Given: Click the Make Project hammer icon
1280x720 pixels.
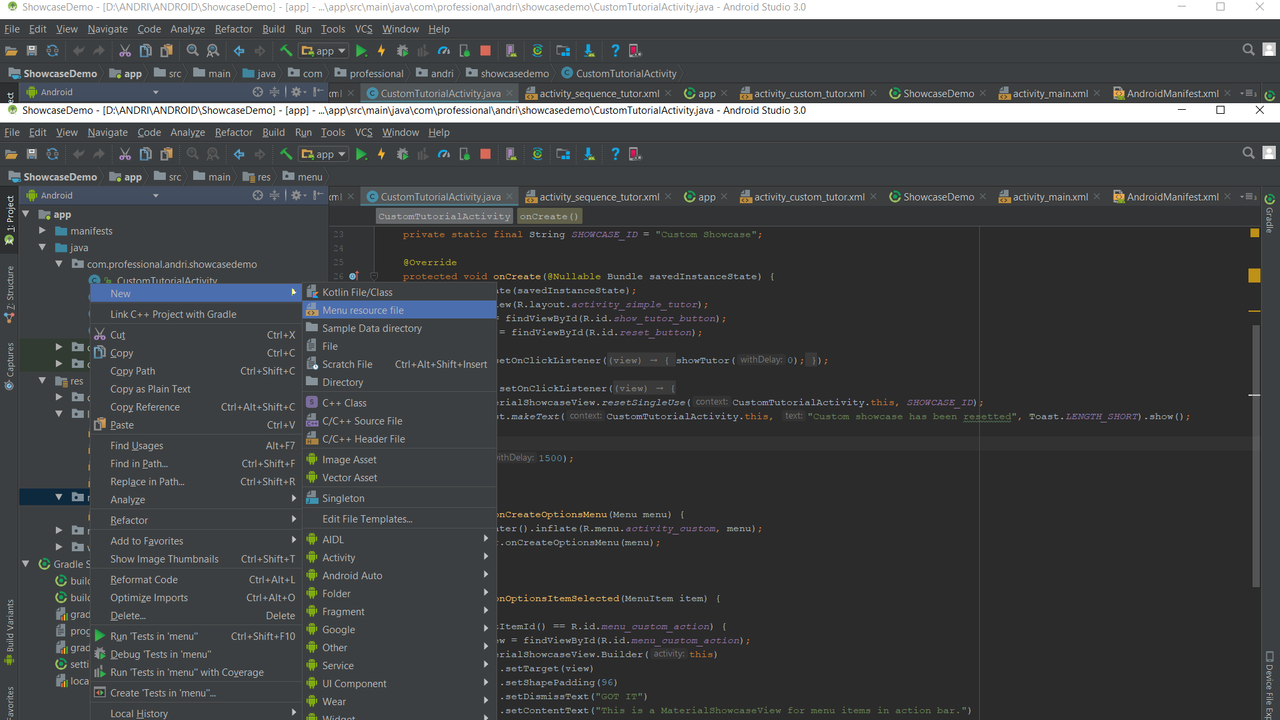Looking at the screenshot, I should (x=286, y=153).
